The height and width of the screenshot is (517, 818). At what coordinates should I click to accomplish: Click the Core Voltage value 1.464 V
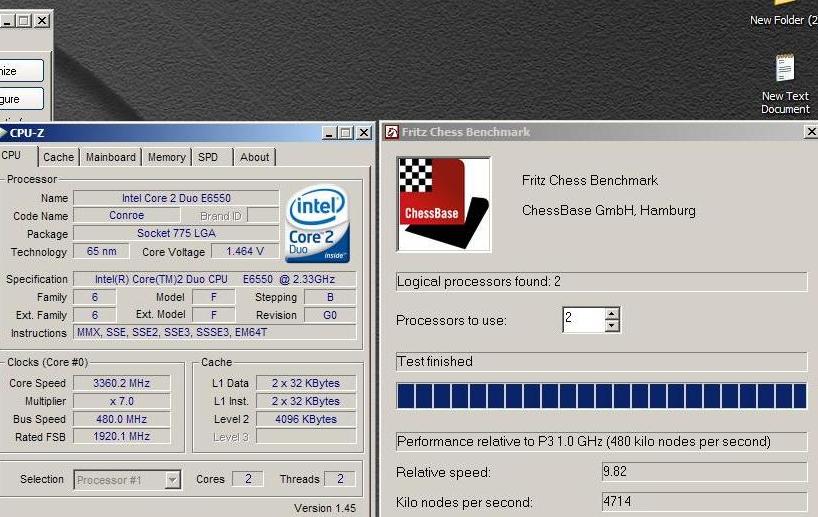click(245, 251)
